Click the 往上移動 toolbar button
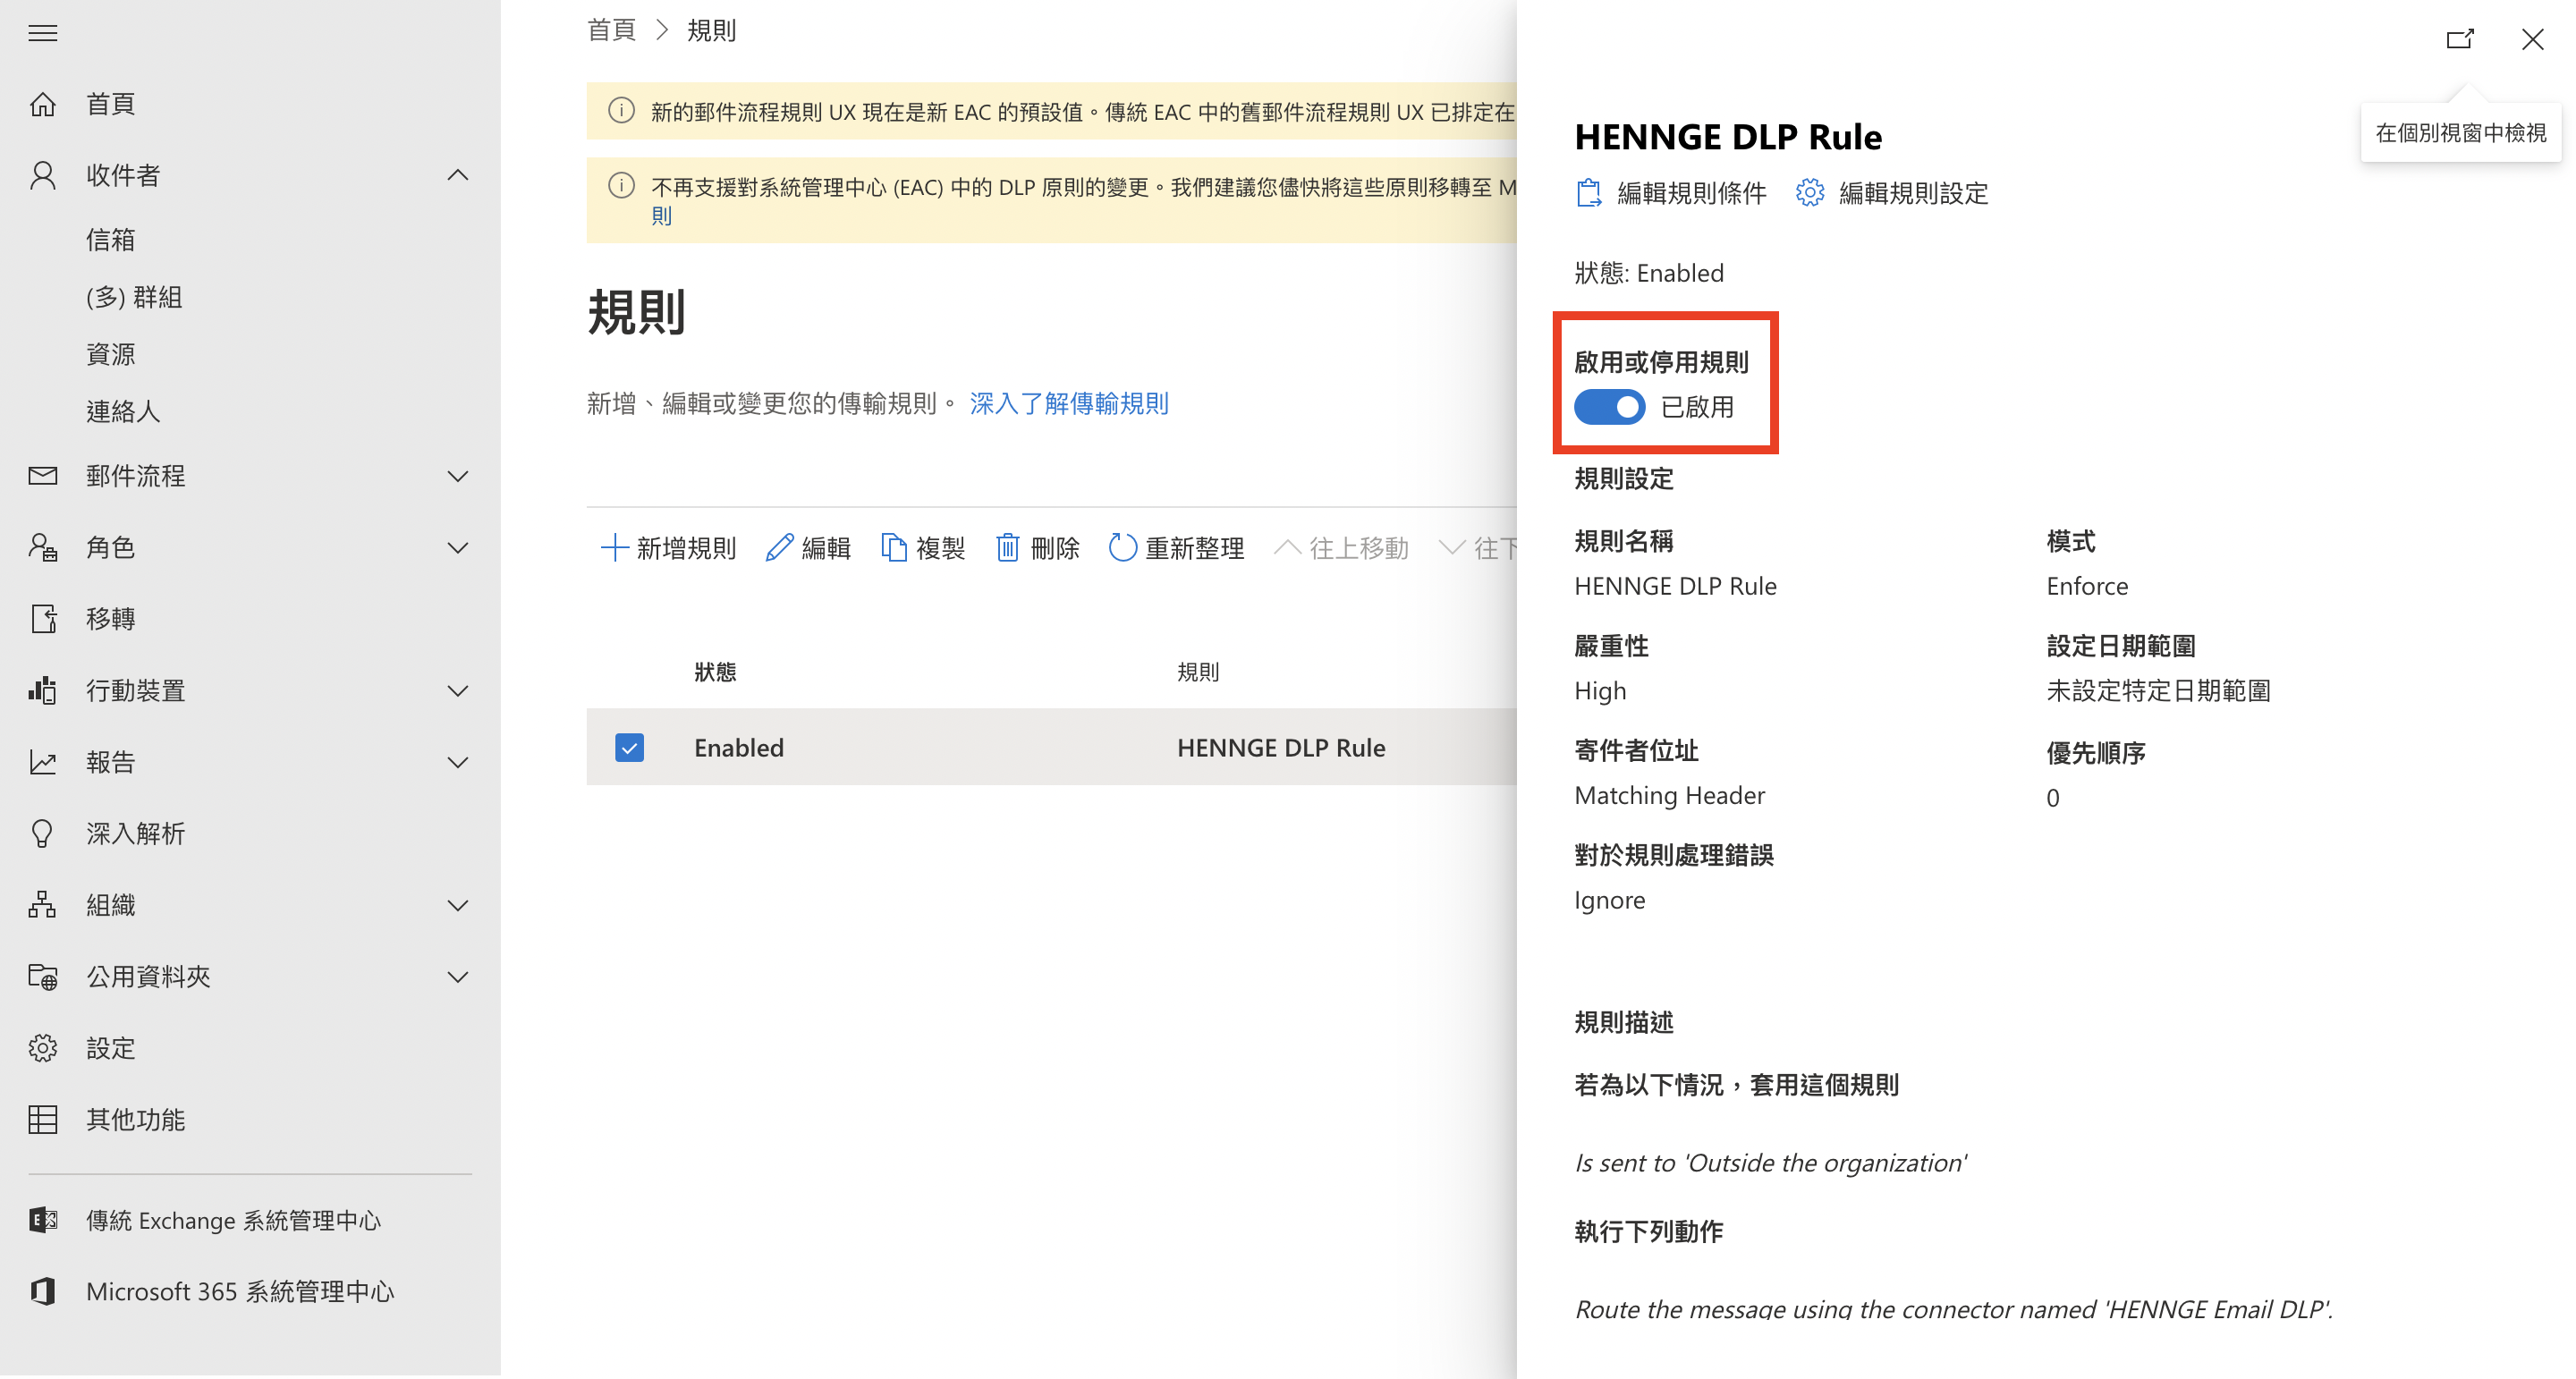This screenshot has width=2576, height=1379. (1342, 548)
